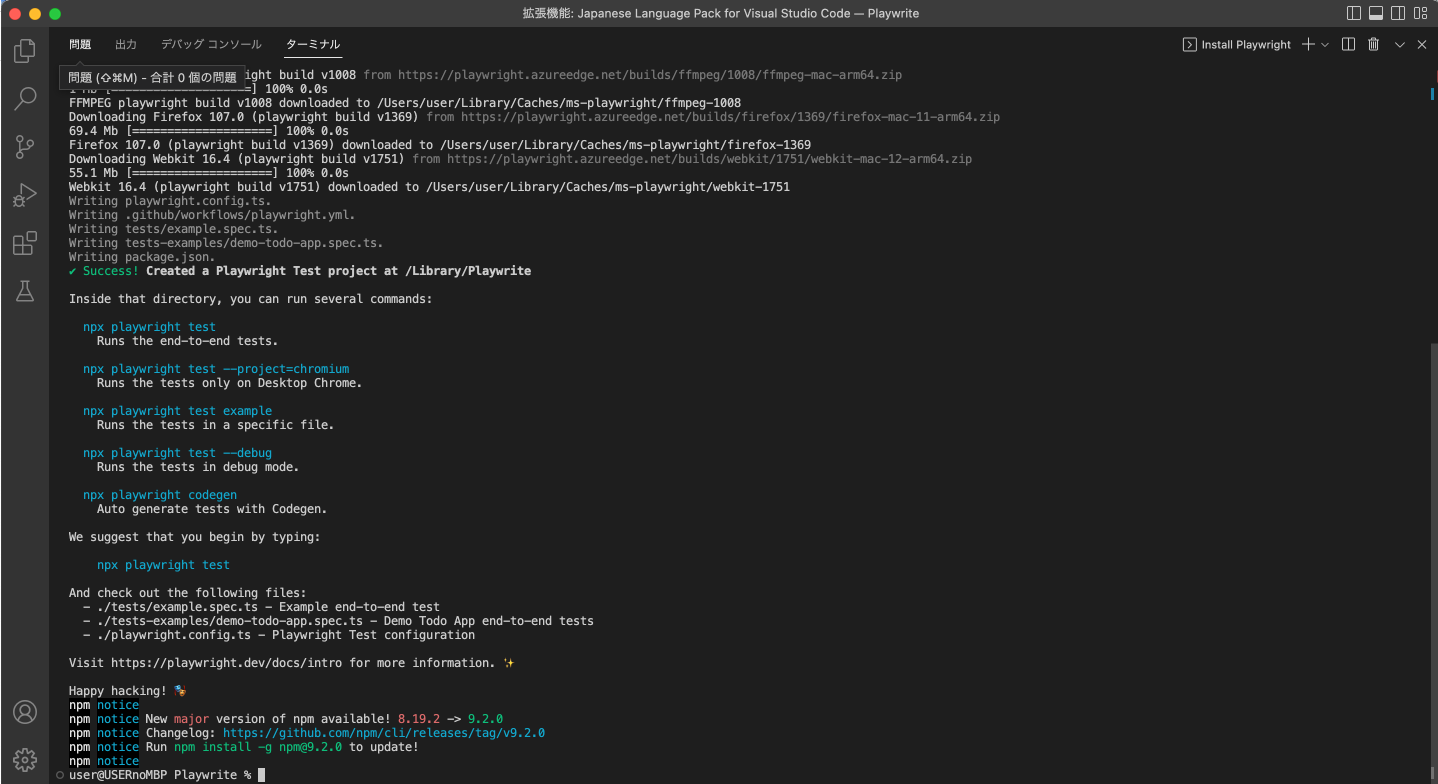Image resolution: width=1438 pixels, height=784 pixels.
Task: Click 'npx playwright test example' command
Action: (177, 411)
